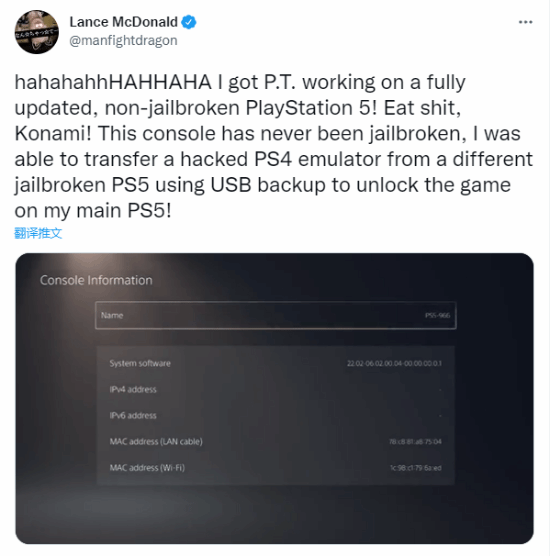This screenshot has height=556, width=550.
Task: Click the Console Information heading in image
Action: coord(96,280)
